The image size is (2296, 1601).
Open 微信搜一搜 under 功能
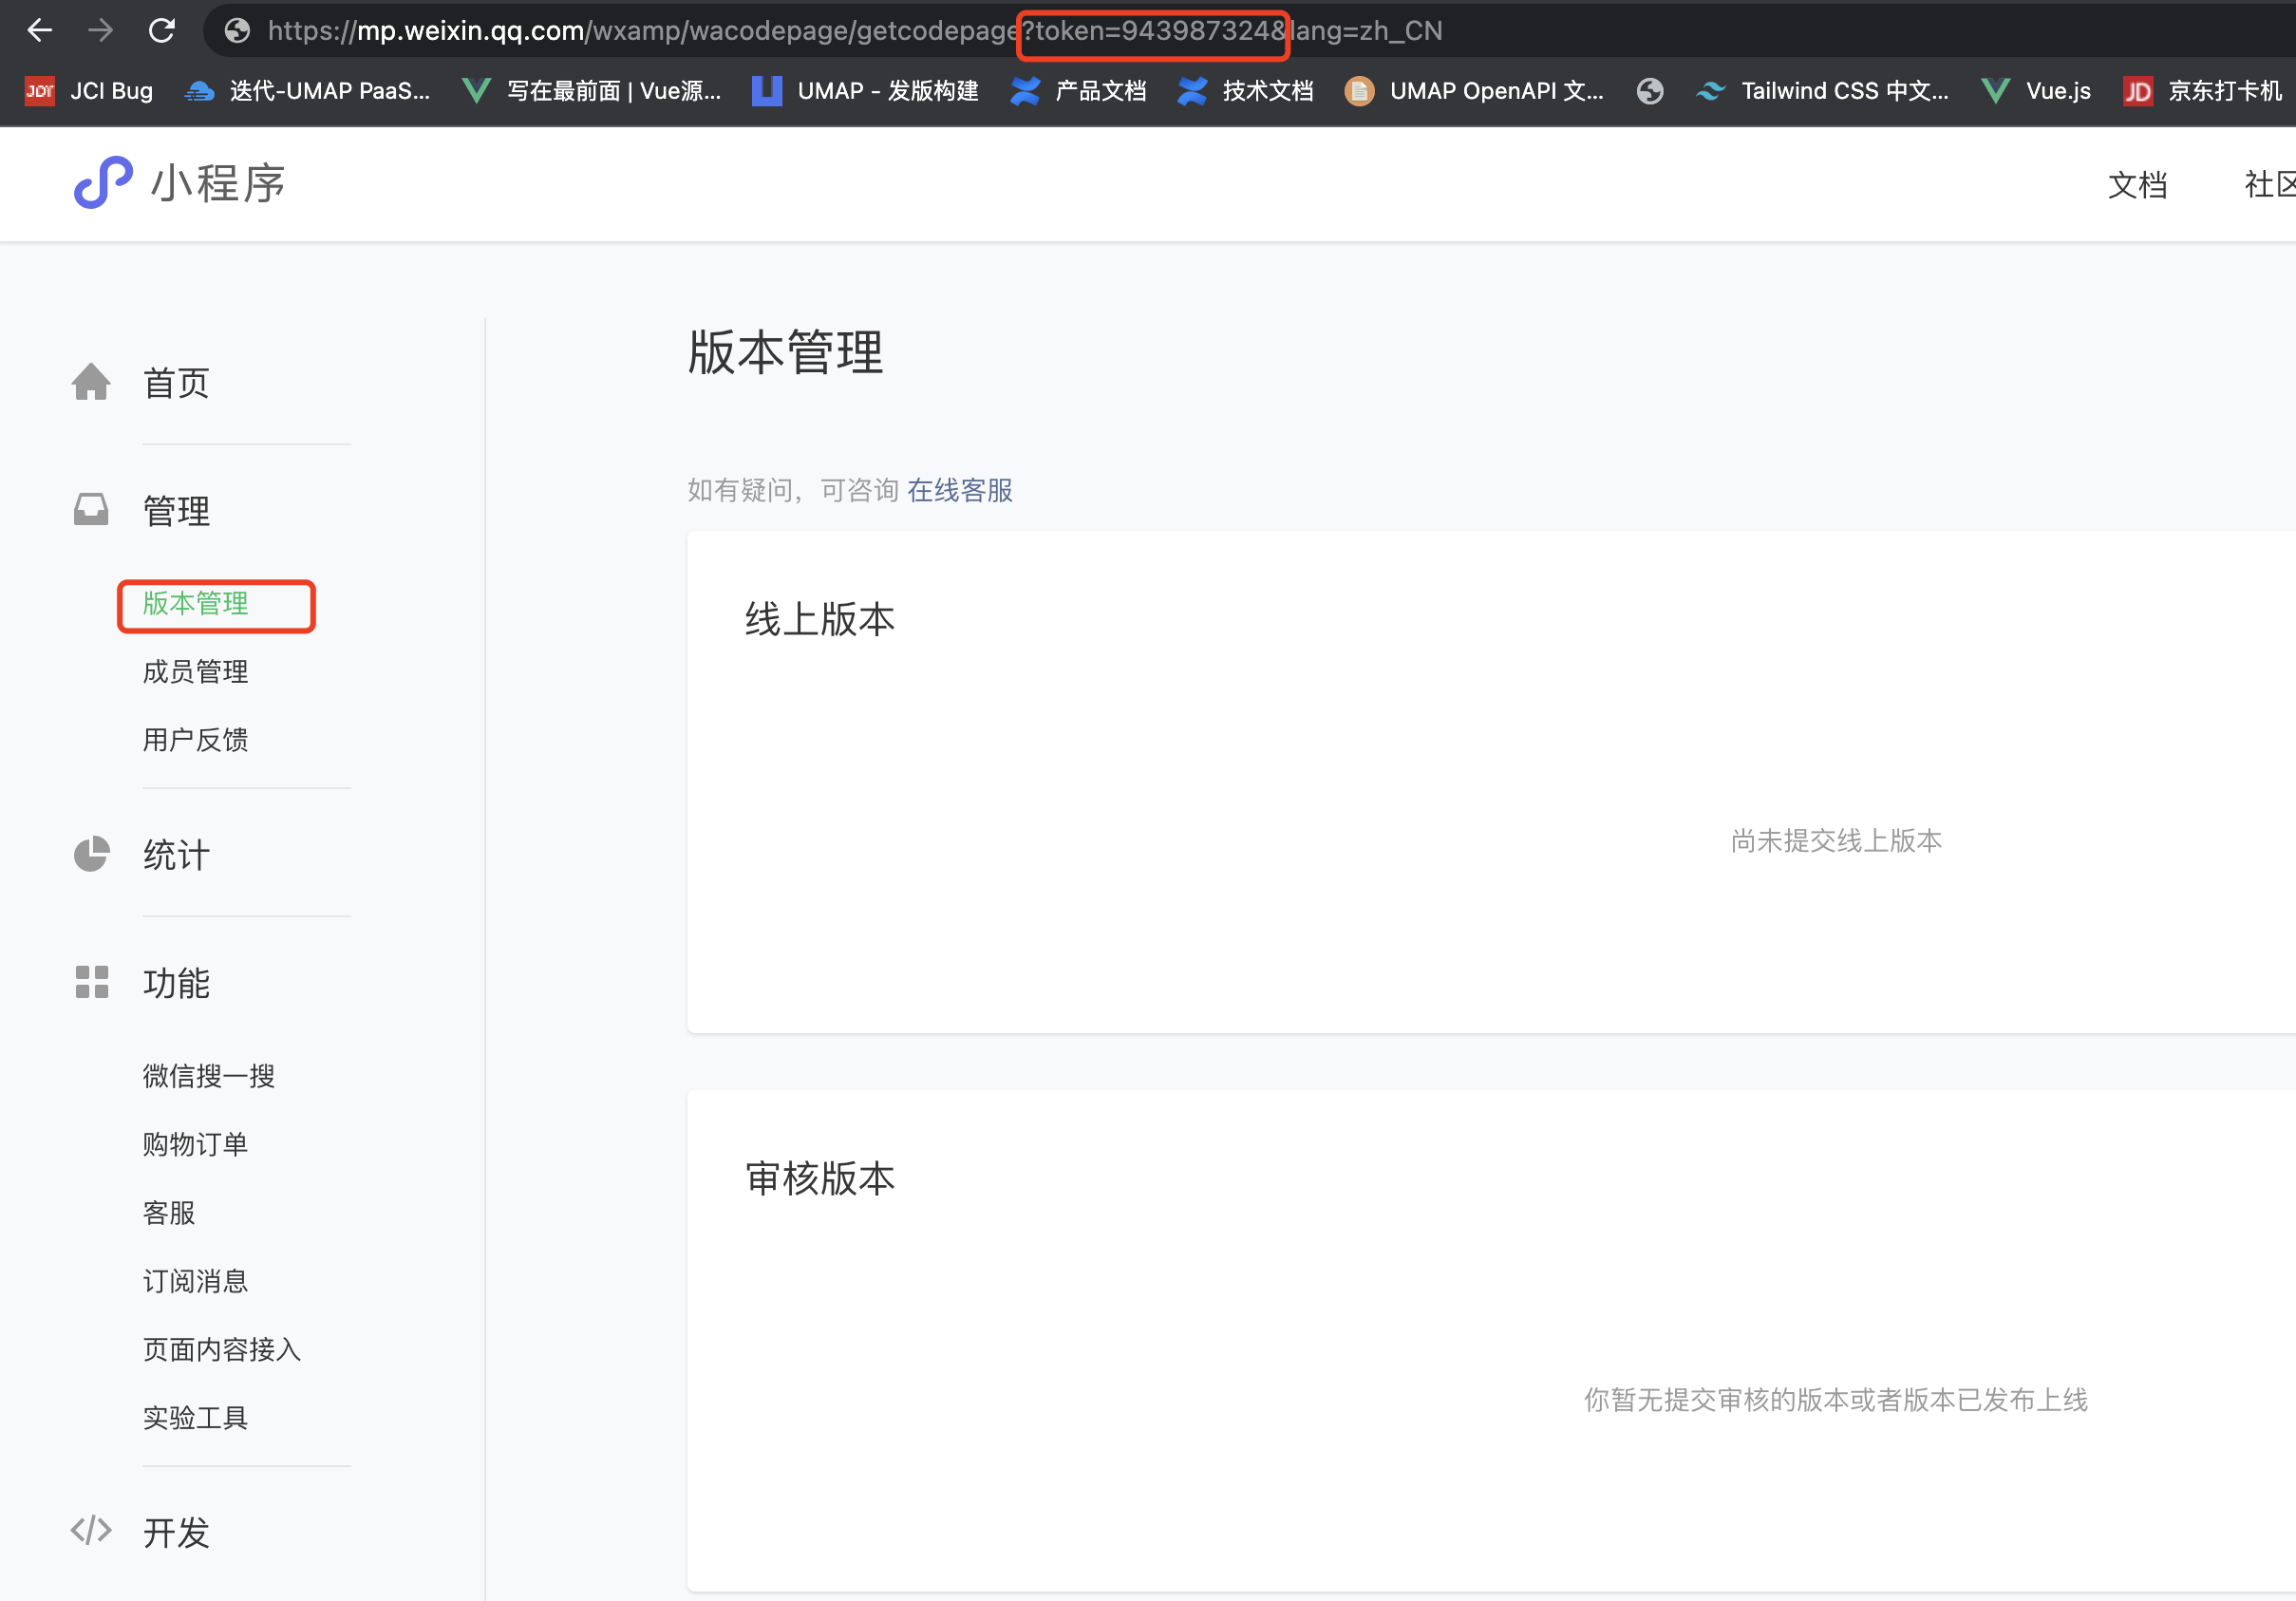coord(208,1076)
